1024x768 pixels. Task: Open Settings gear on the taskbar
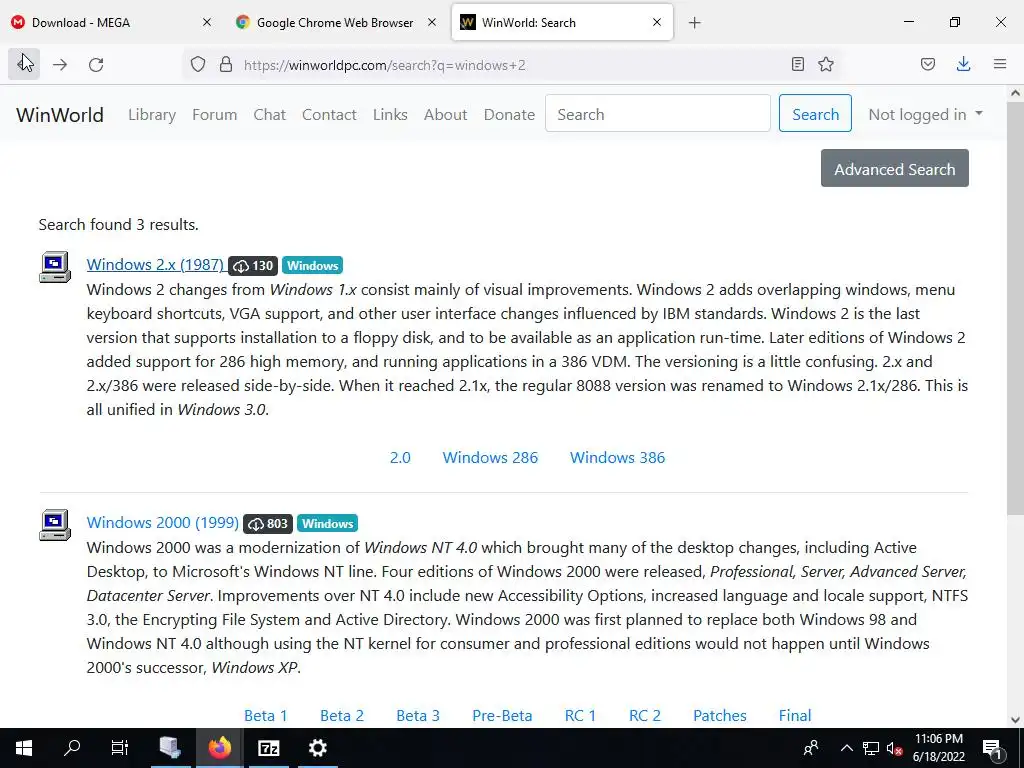[x=317, y=748]
